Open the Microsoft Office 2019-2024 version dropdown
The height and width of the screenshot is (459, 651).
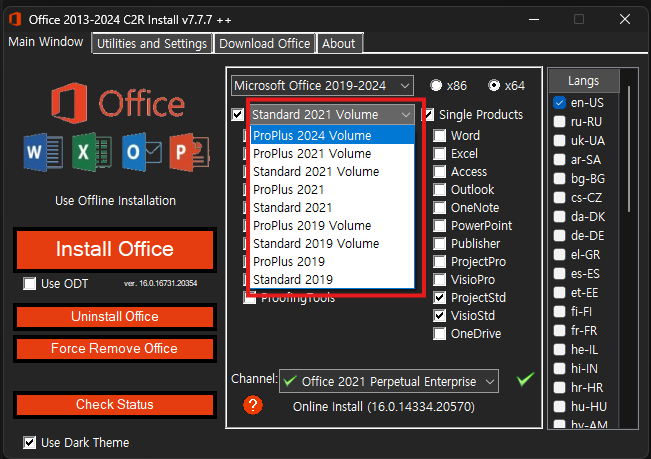click(x=322, y=85)
